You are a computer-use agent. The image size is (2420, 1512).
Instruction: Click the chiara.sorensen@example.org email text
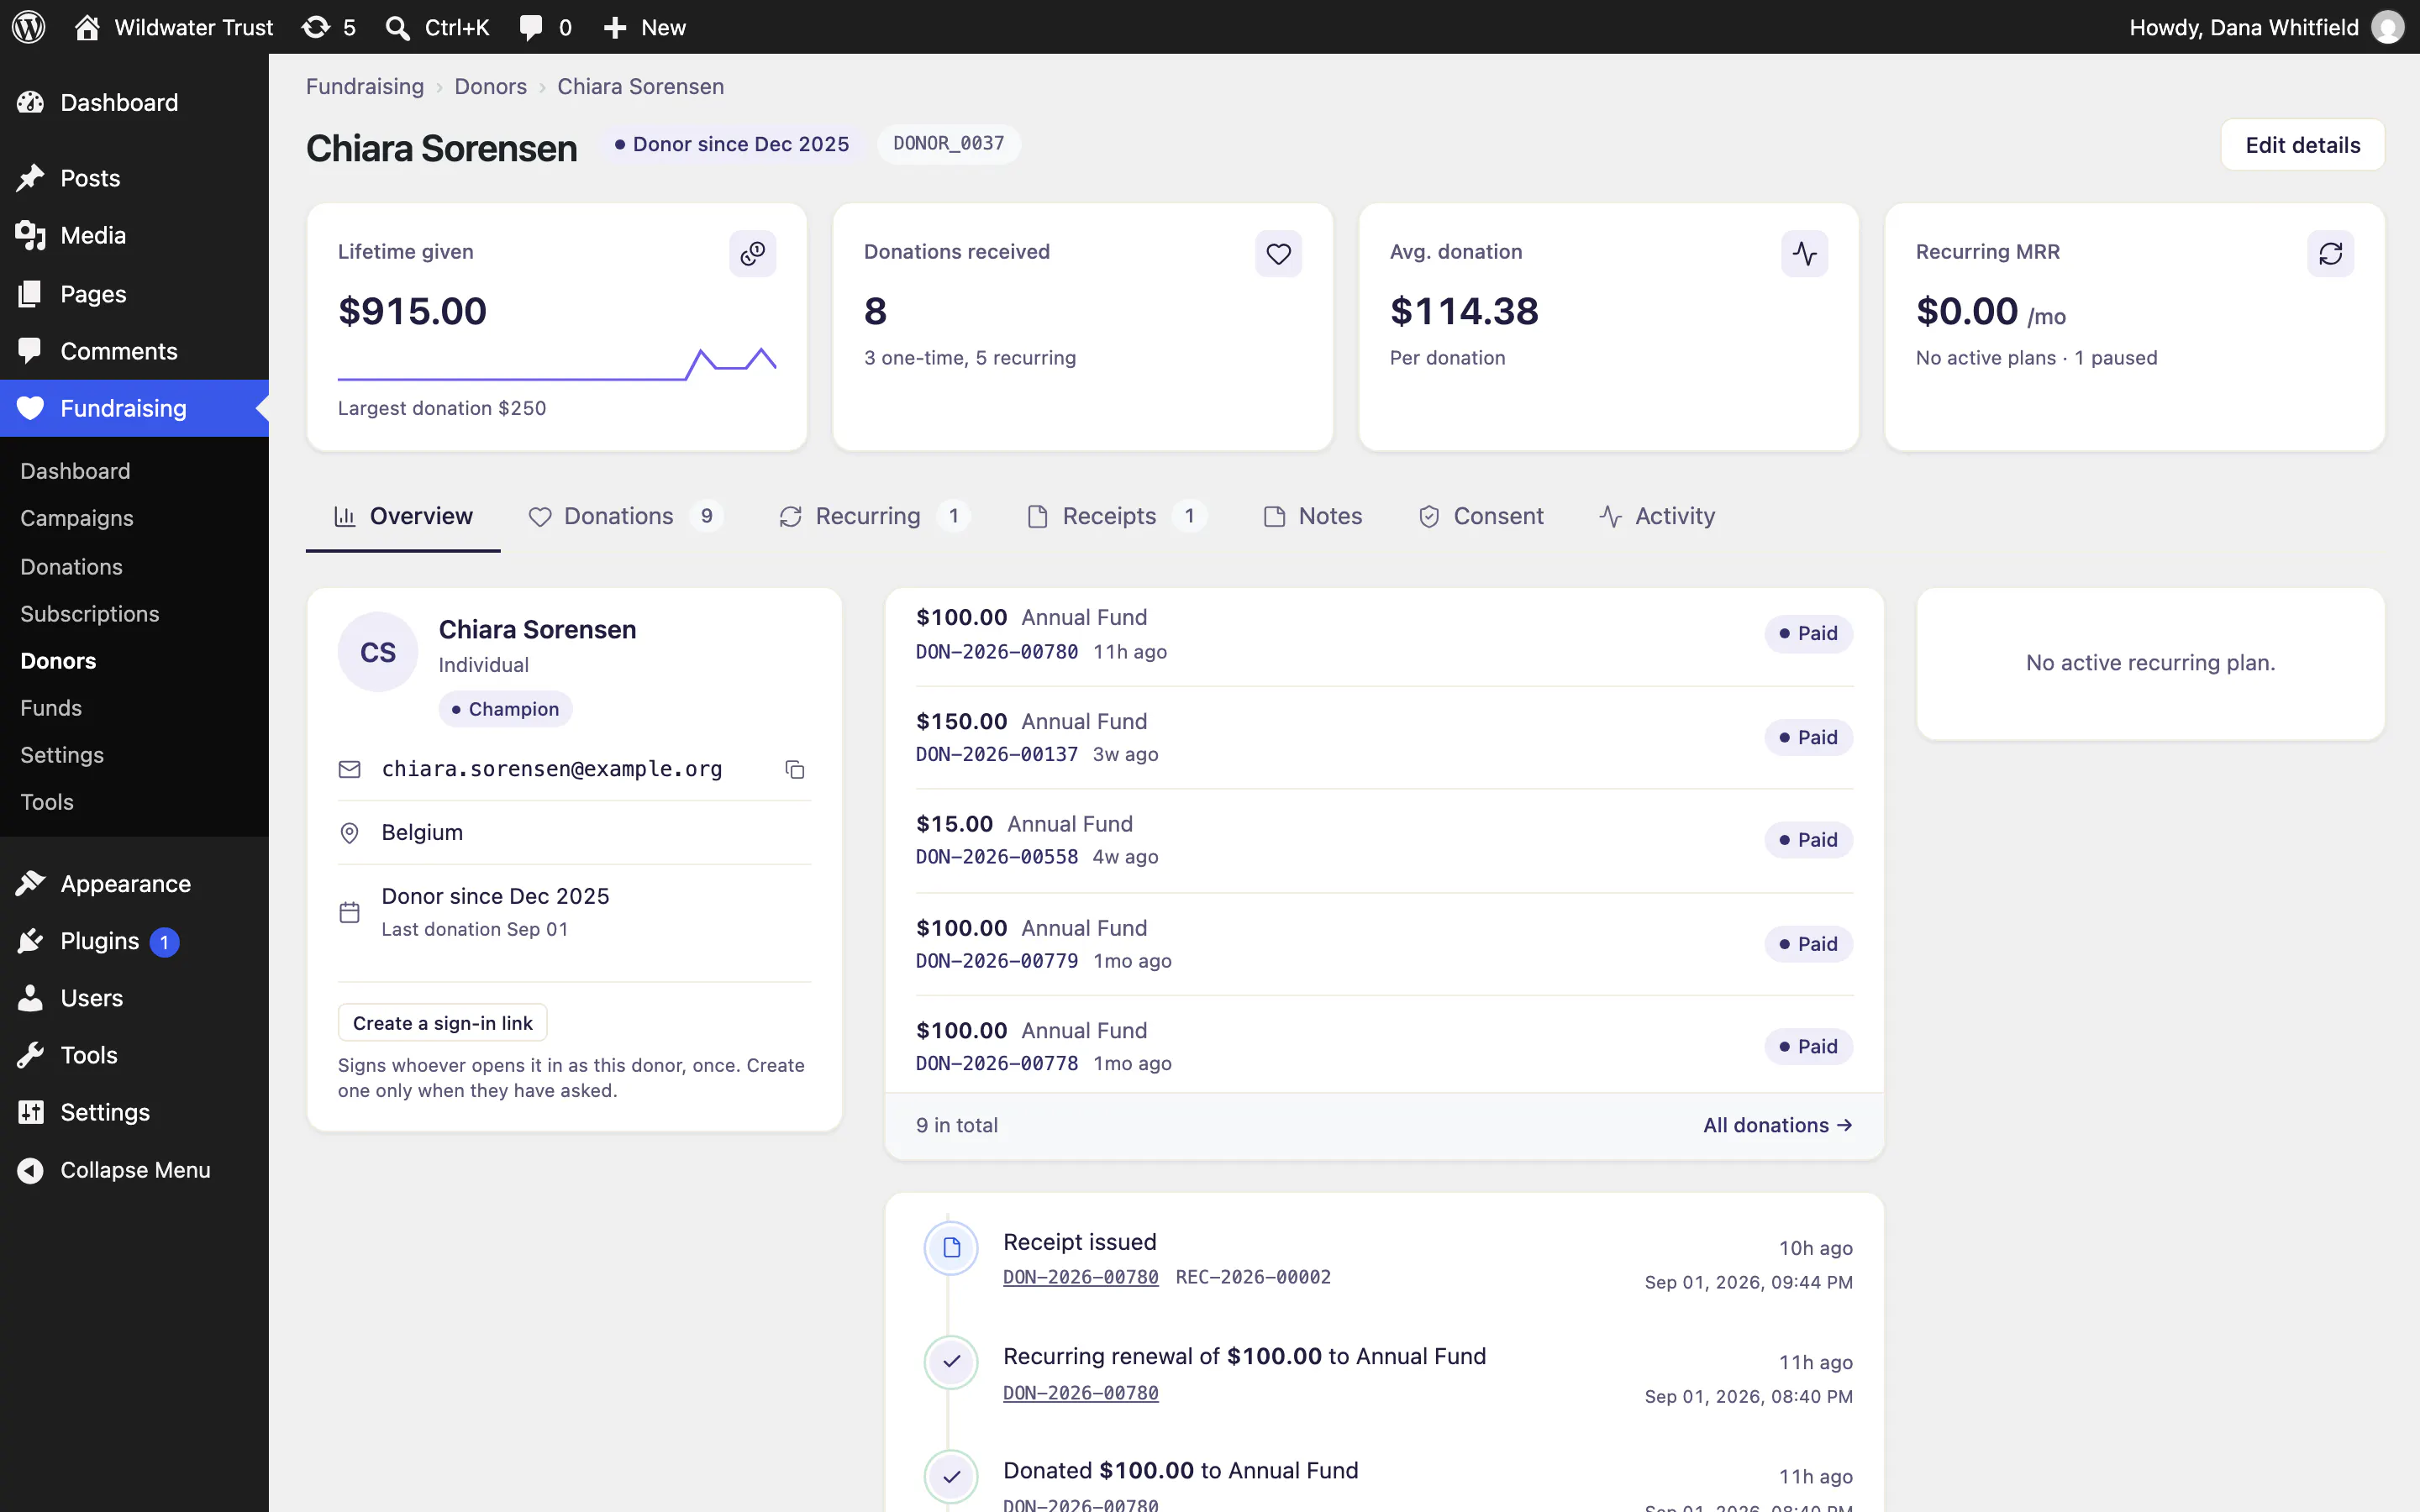tap(552, 769)
